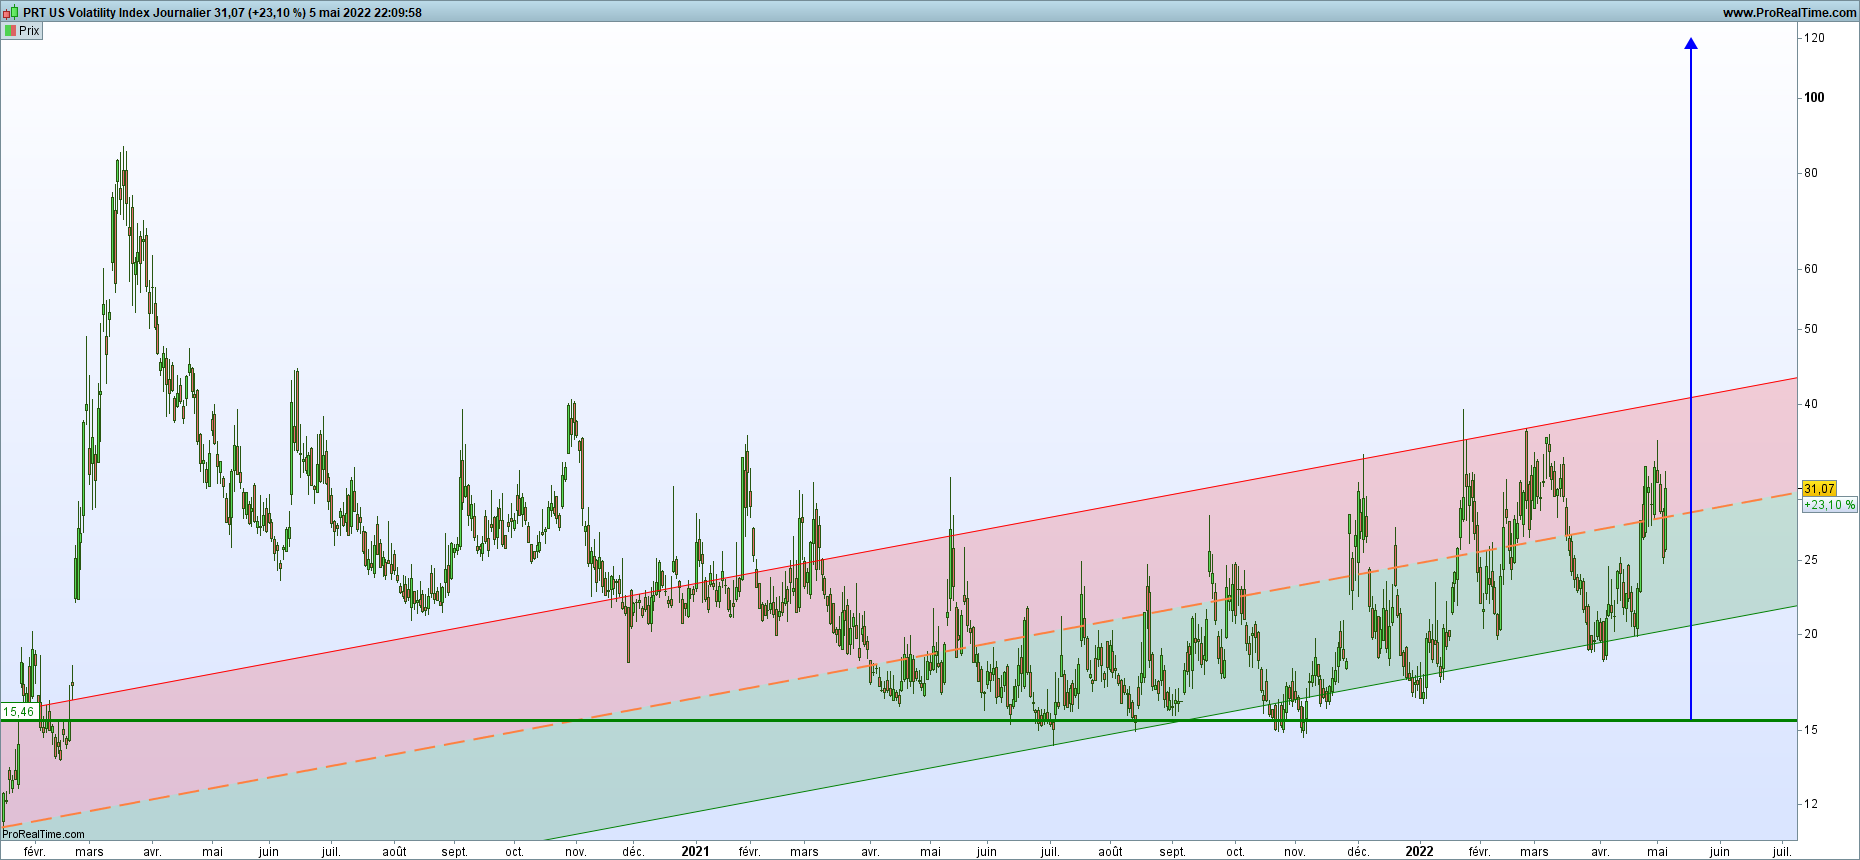Open the www.ProRealTime.com link

(x=1790, y=13)
